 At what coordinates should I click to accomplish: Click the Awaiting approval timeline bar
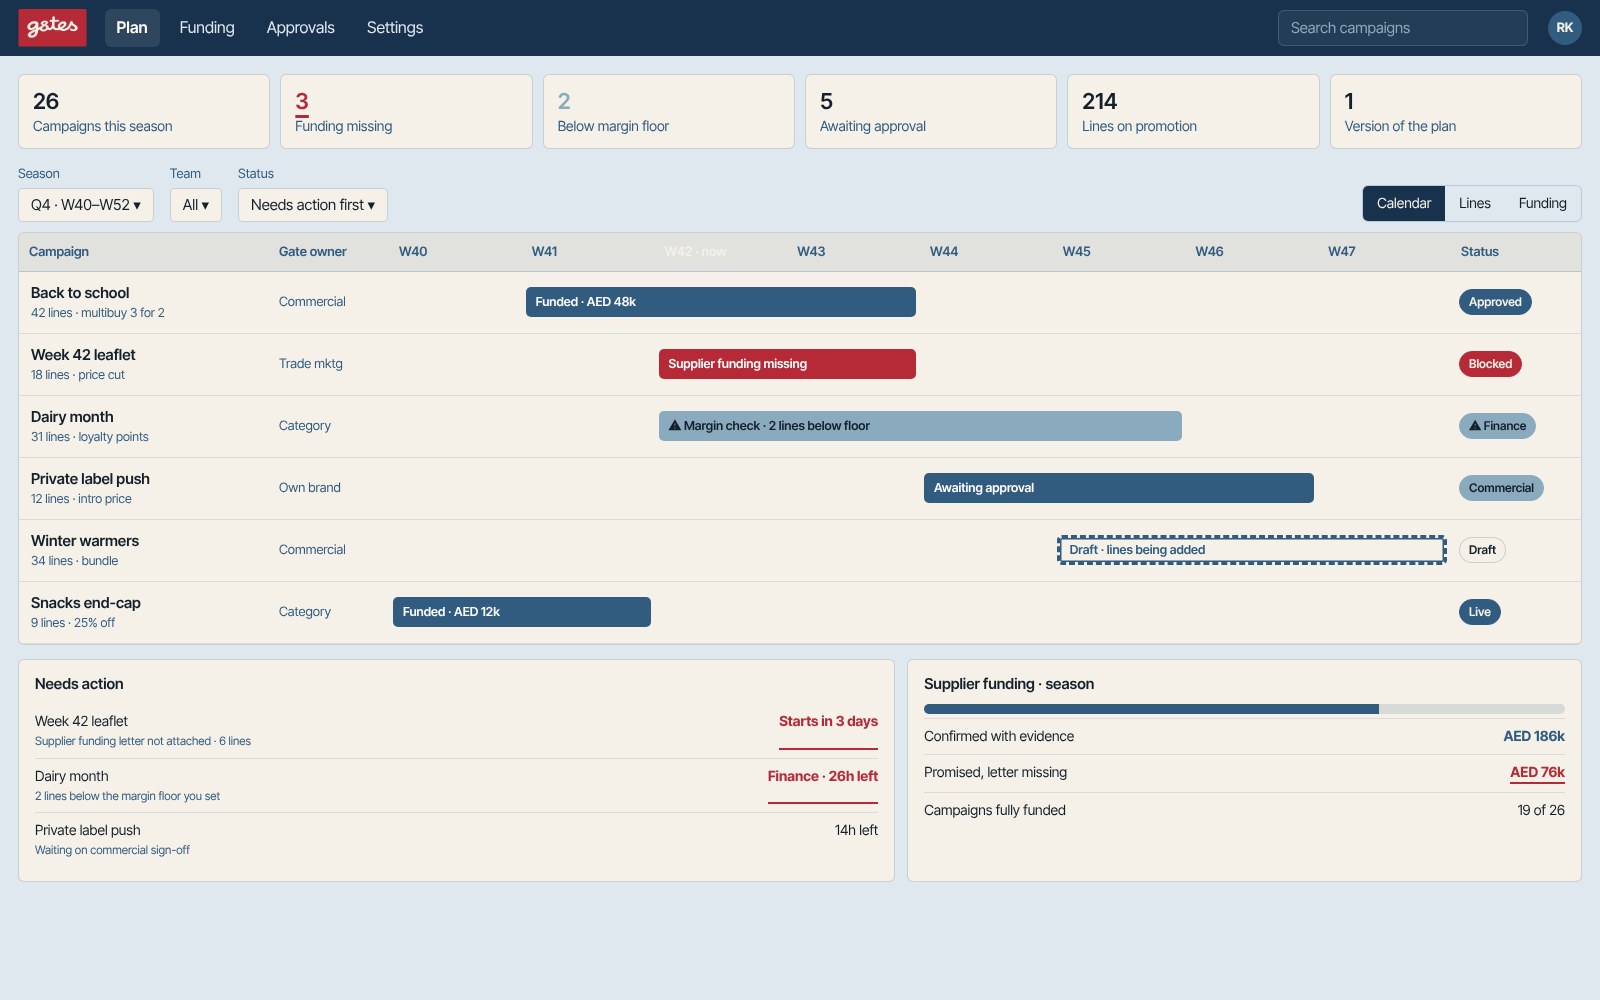pos(1119,488)
